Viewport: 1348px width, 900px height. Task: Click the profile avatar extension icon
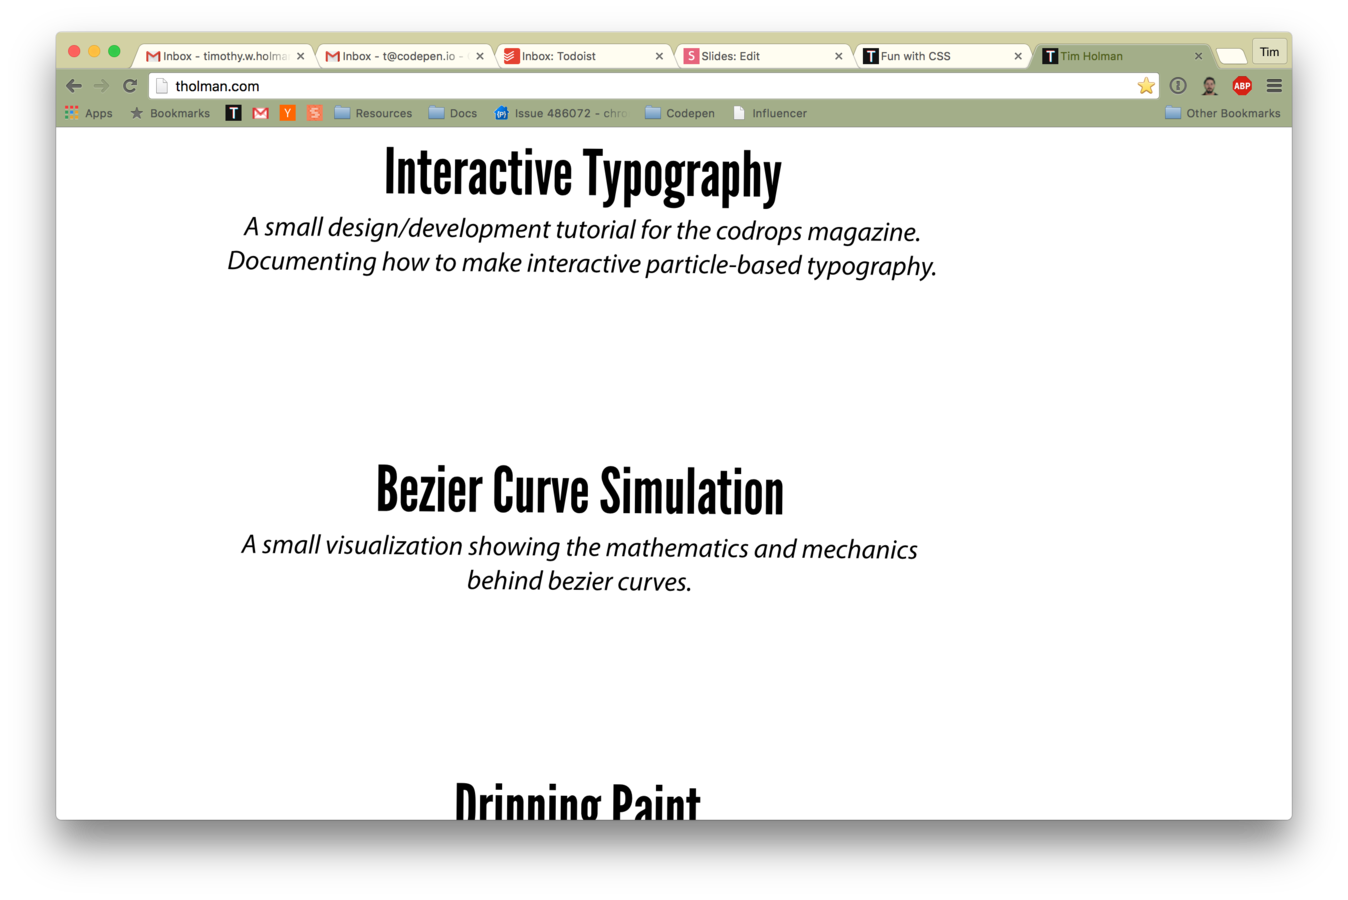1210,86
